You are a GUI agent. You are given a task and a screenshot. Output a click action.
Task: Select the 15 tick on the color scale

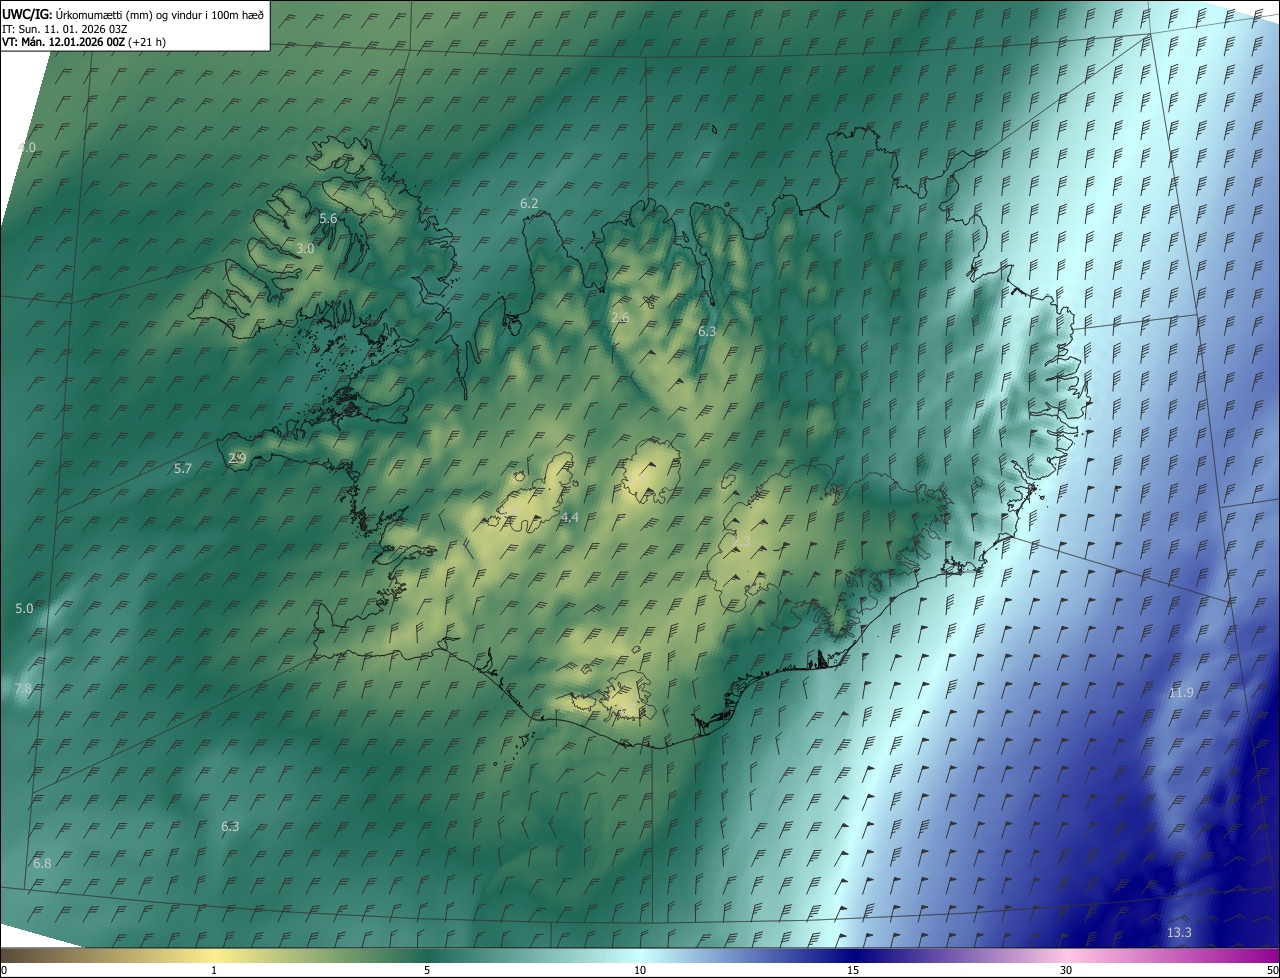[x=853, y=970]
